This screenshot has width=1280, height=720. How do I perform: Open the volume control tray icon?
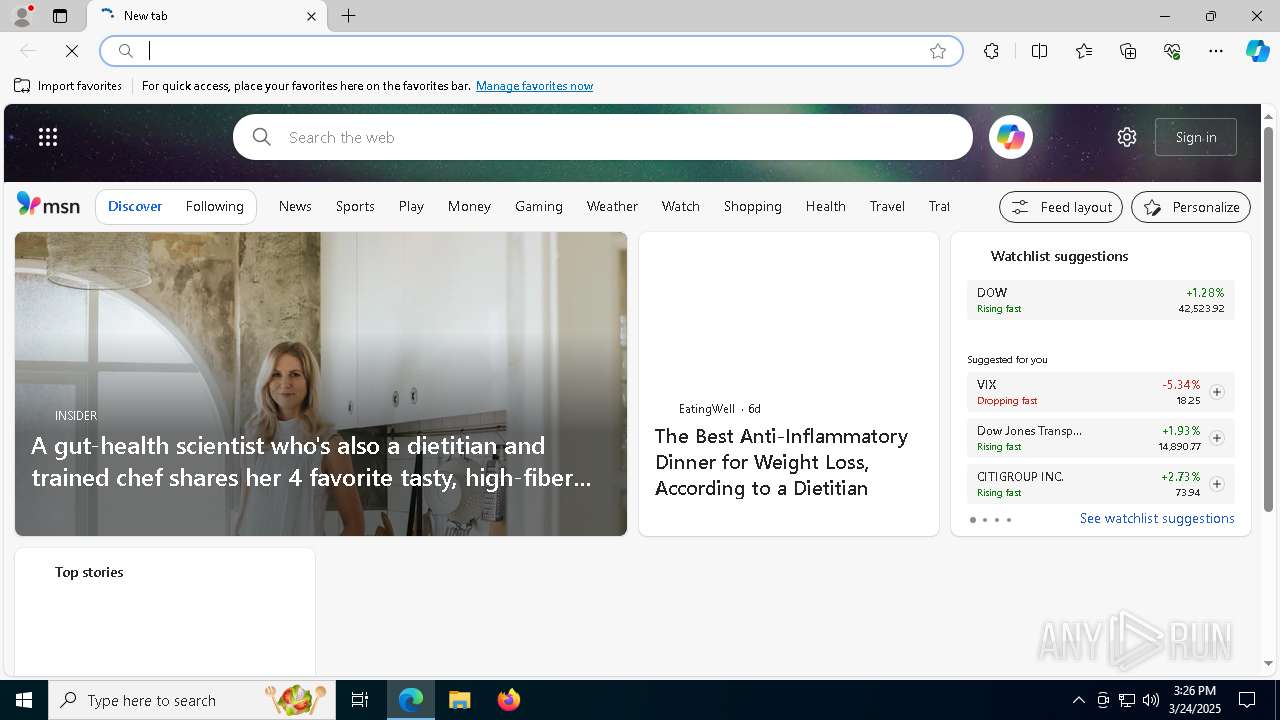[1151, 700]
